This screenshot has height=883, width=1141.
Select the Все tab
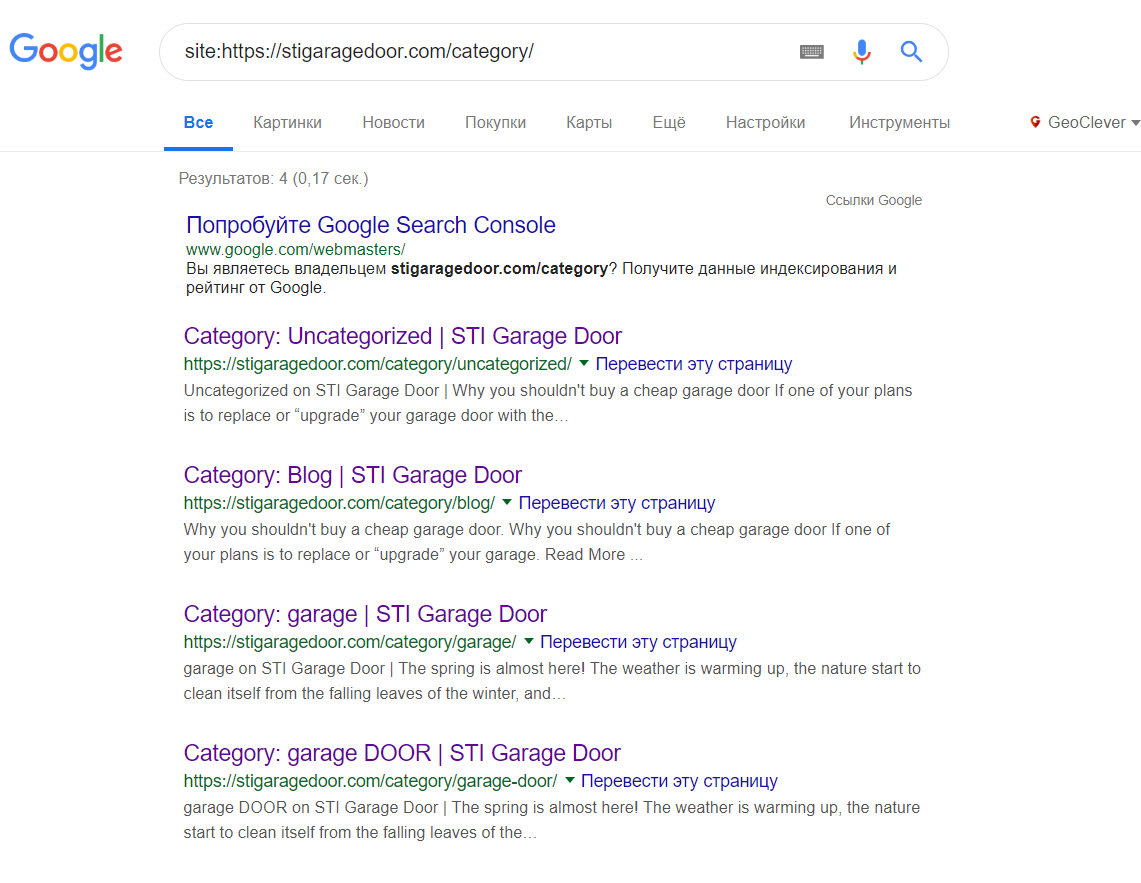pos(198,122)
